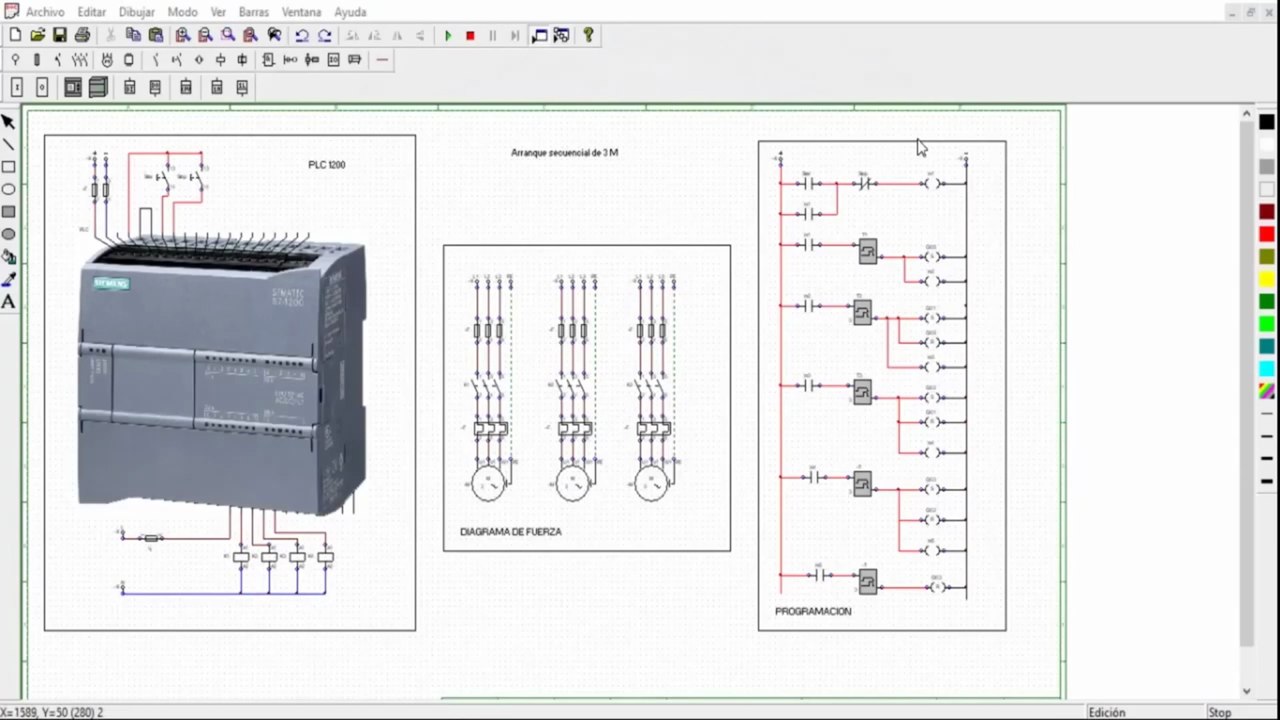Open the motors component library icon
This screenshot has width=1280, height=720.
[107, 60]
